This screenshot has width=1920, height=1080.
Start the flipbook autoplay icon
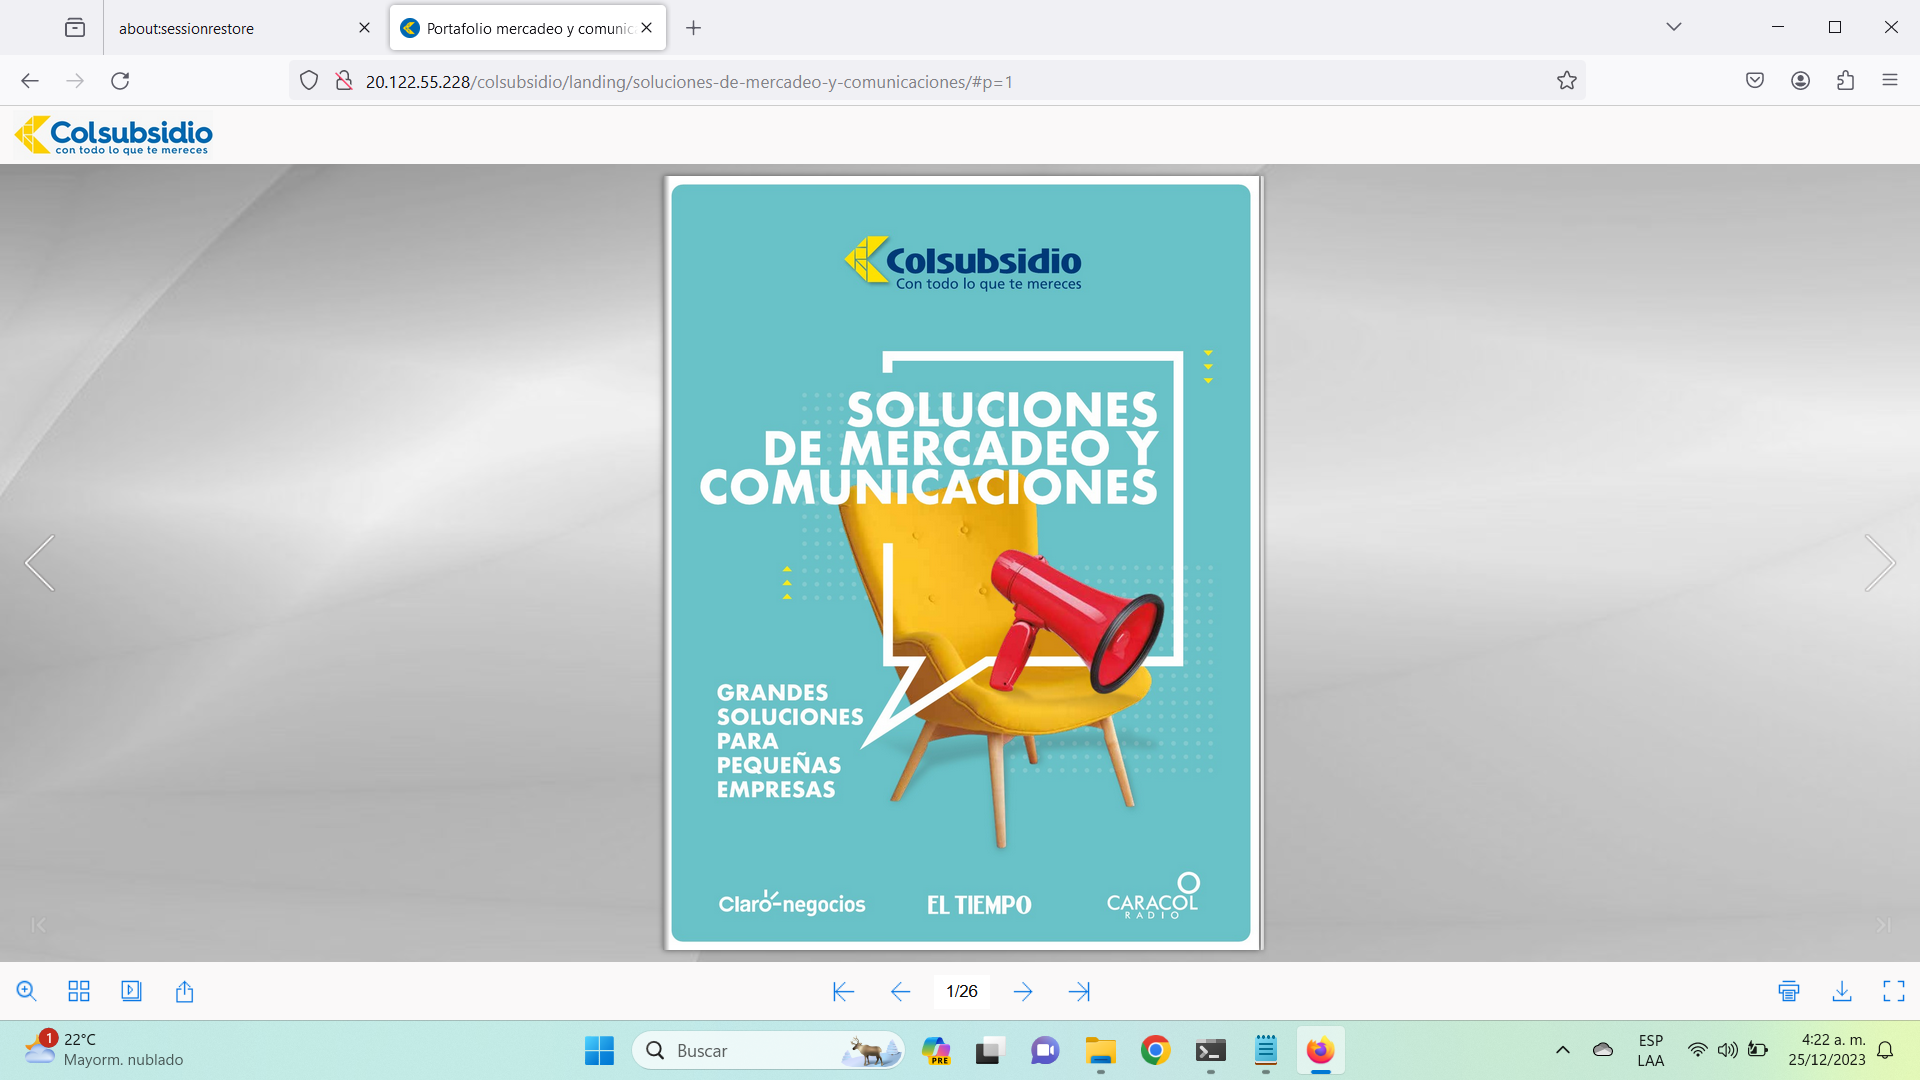131,991
